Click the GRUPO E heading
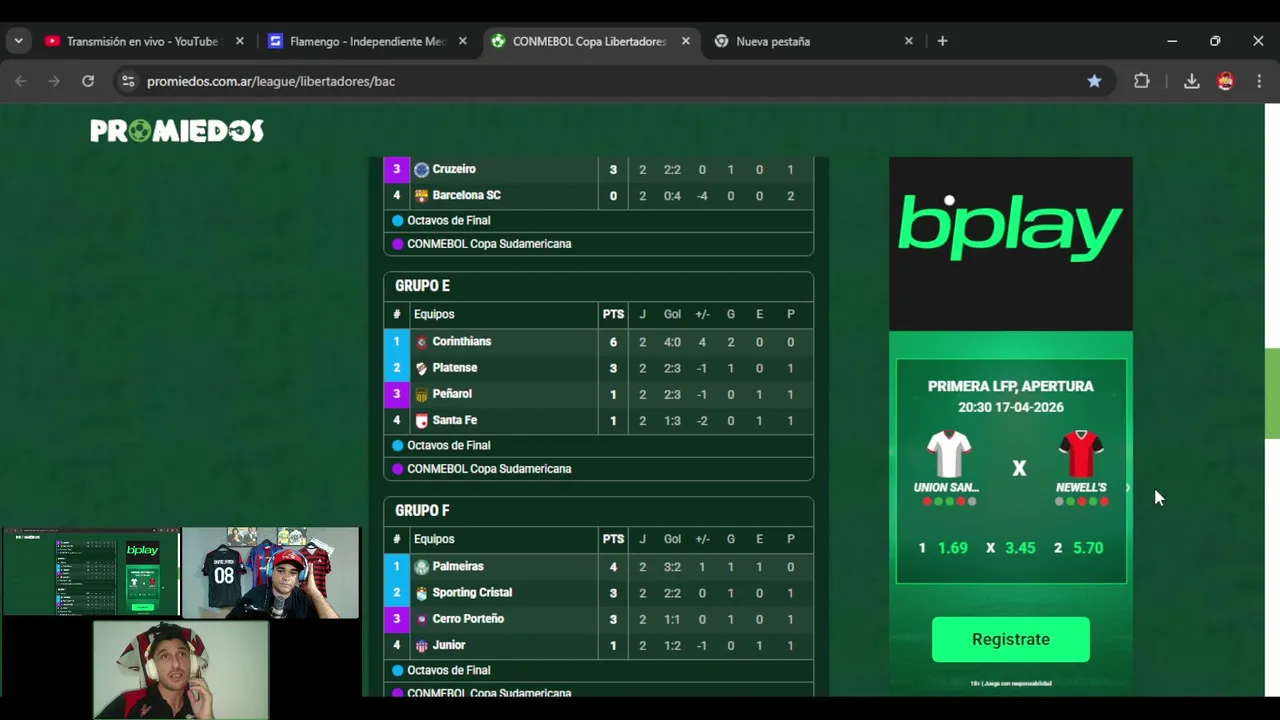1280x720 pixels. (x=422, y=286)
